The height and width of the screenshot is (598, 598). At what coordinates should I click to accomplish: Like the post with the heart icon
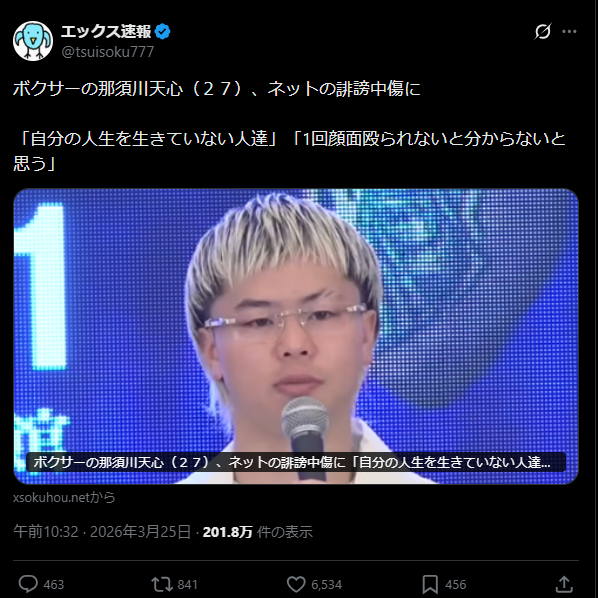tap(296, 584)
